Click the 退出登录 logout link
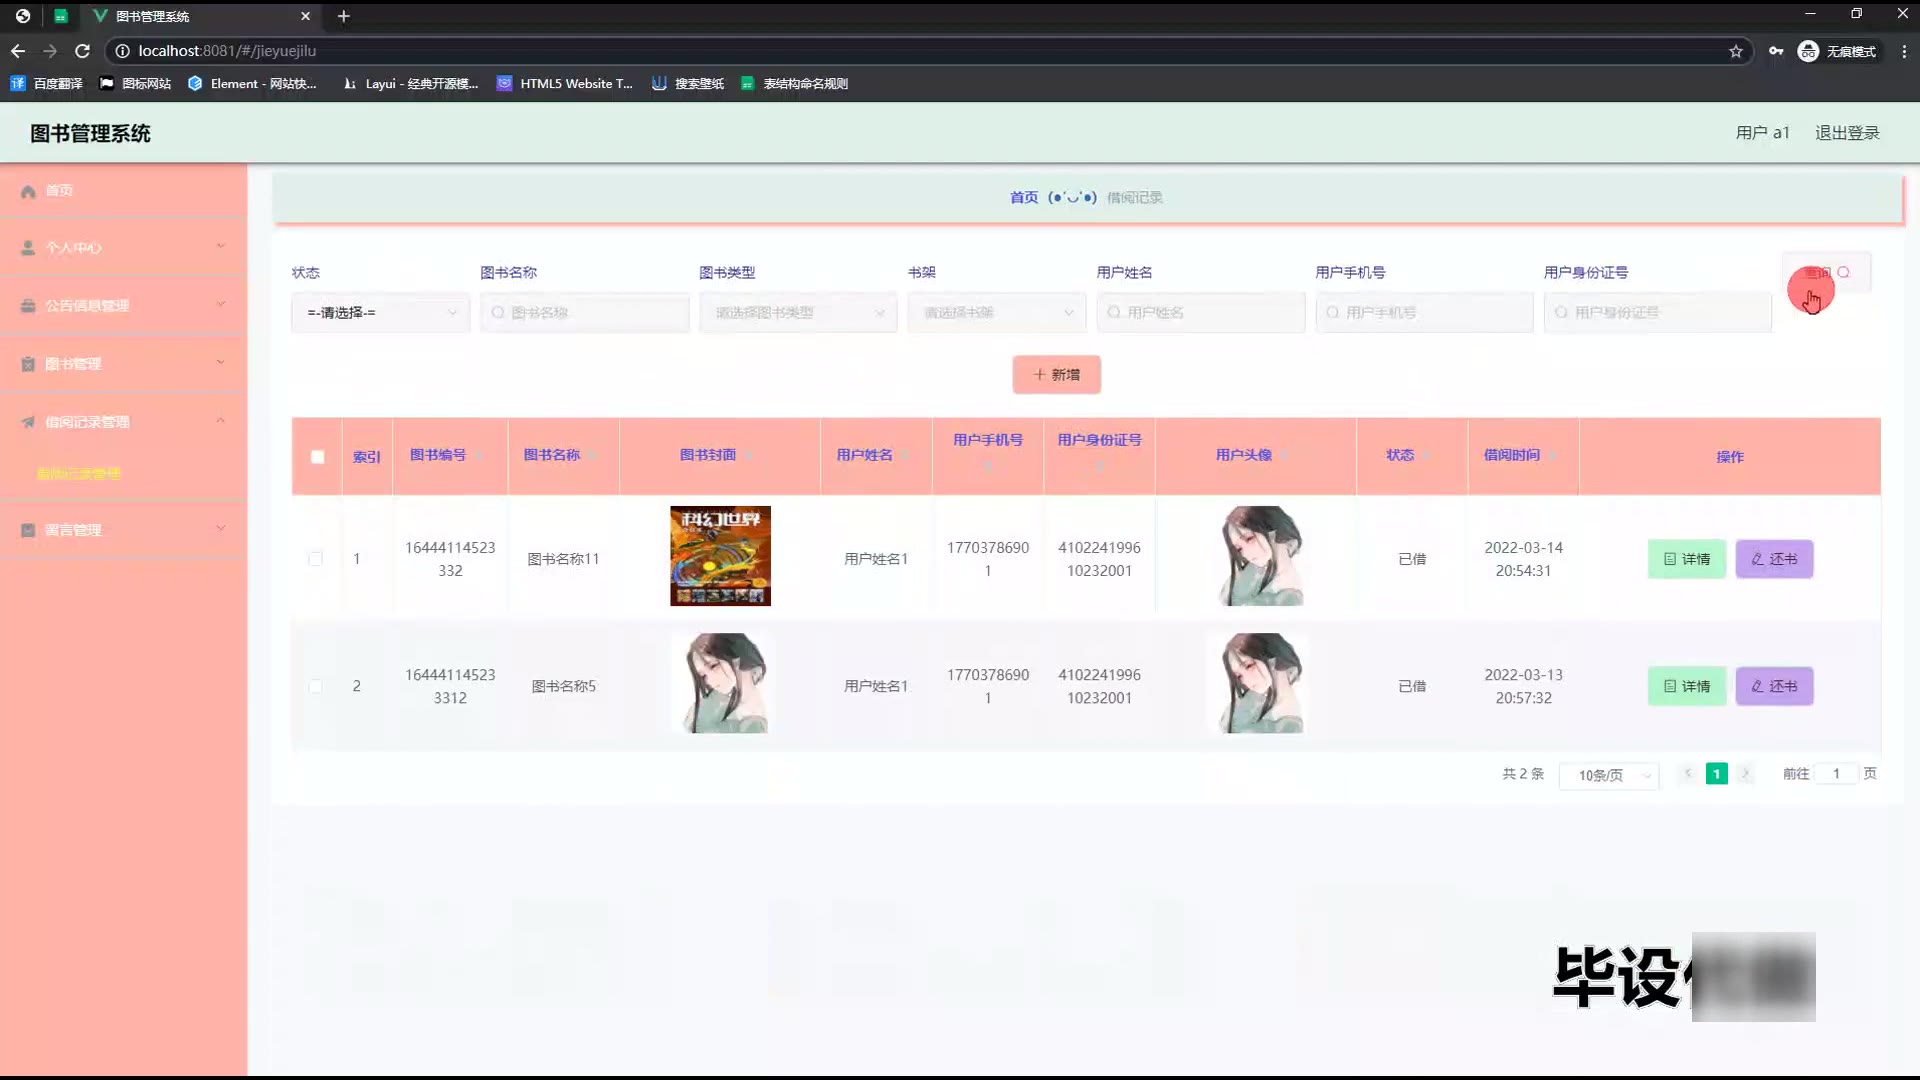Screen dimensions: 1920x1080 pos(1847,133)
